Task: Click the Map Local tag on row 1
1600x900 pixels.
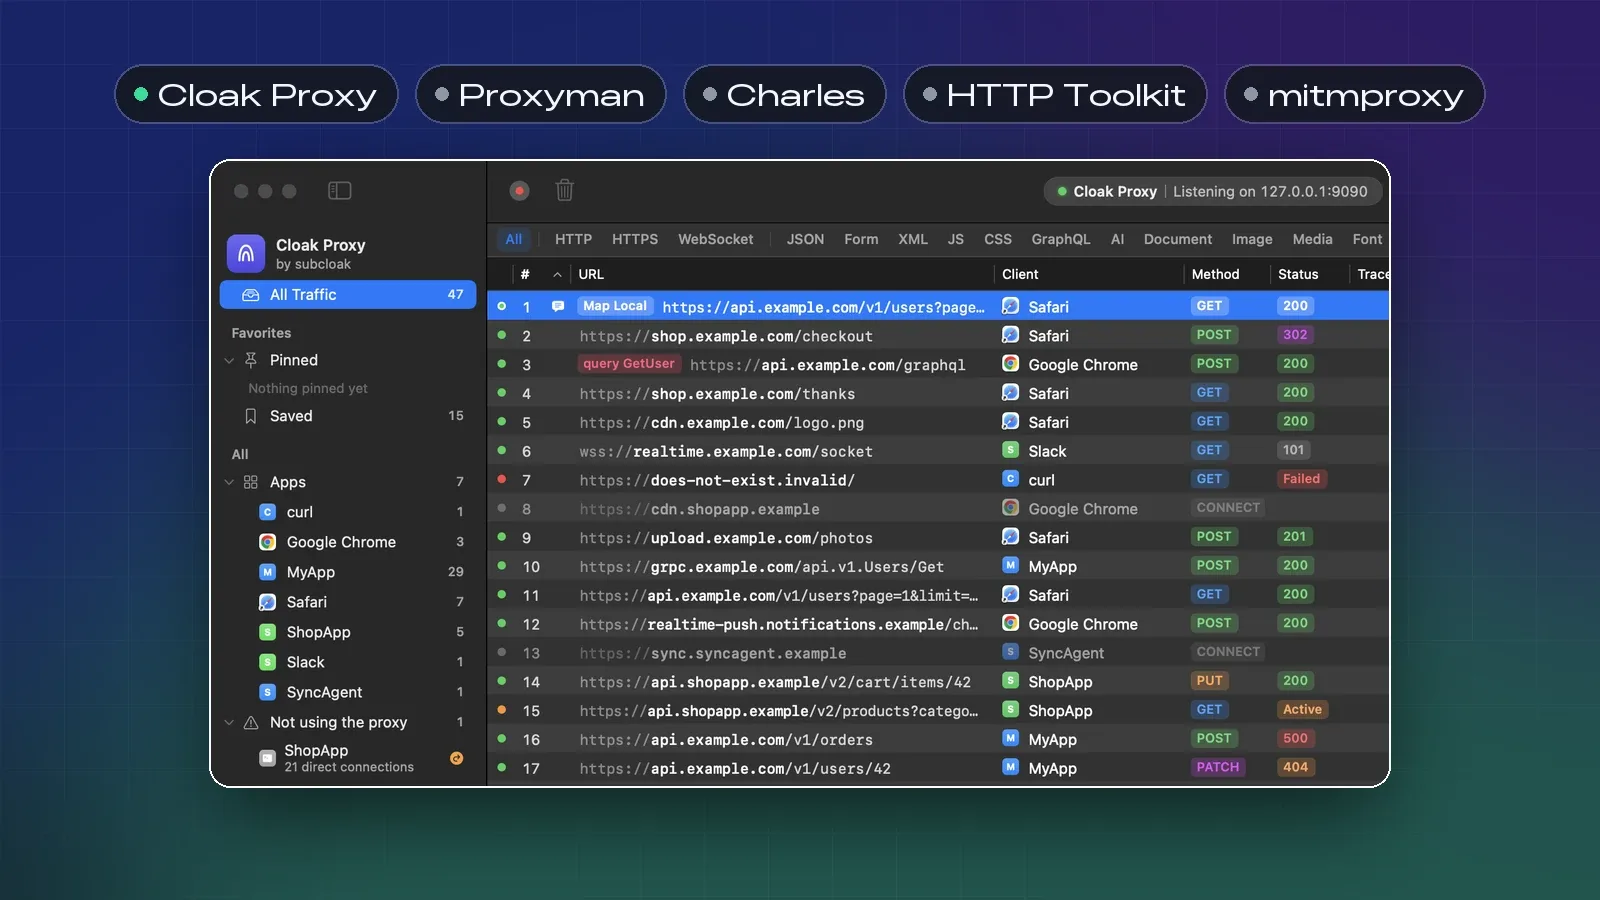Action: [615, 306]
